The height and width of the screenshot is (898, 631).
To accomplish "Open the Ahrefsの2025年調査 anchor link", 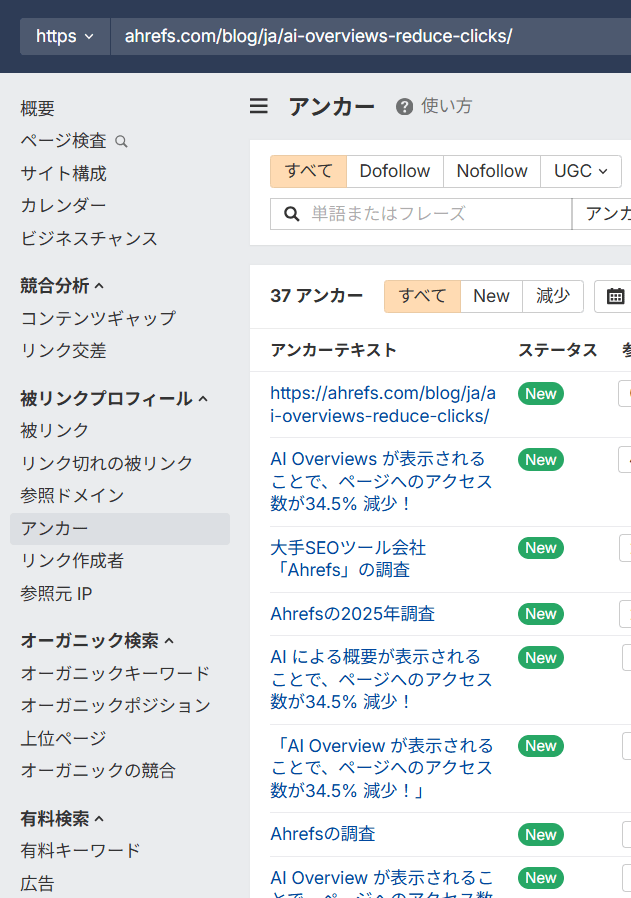I will 352,614.
